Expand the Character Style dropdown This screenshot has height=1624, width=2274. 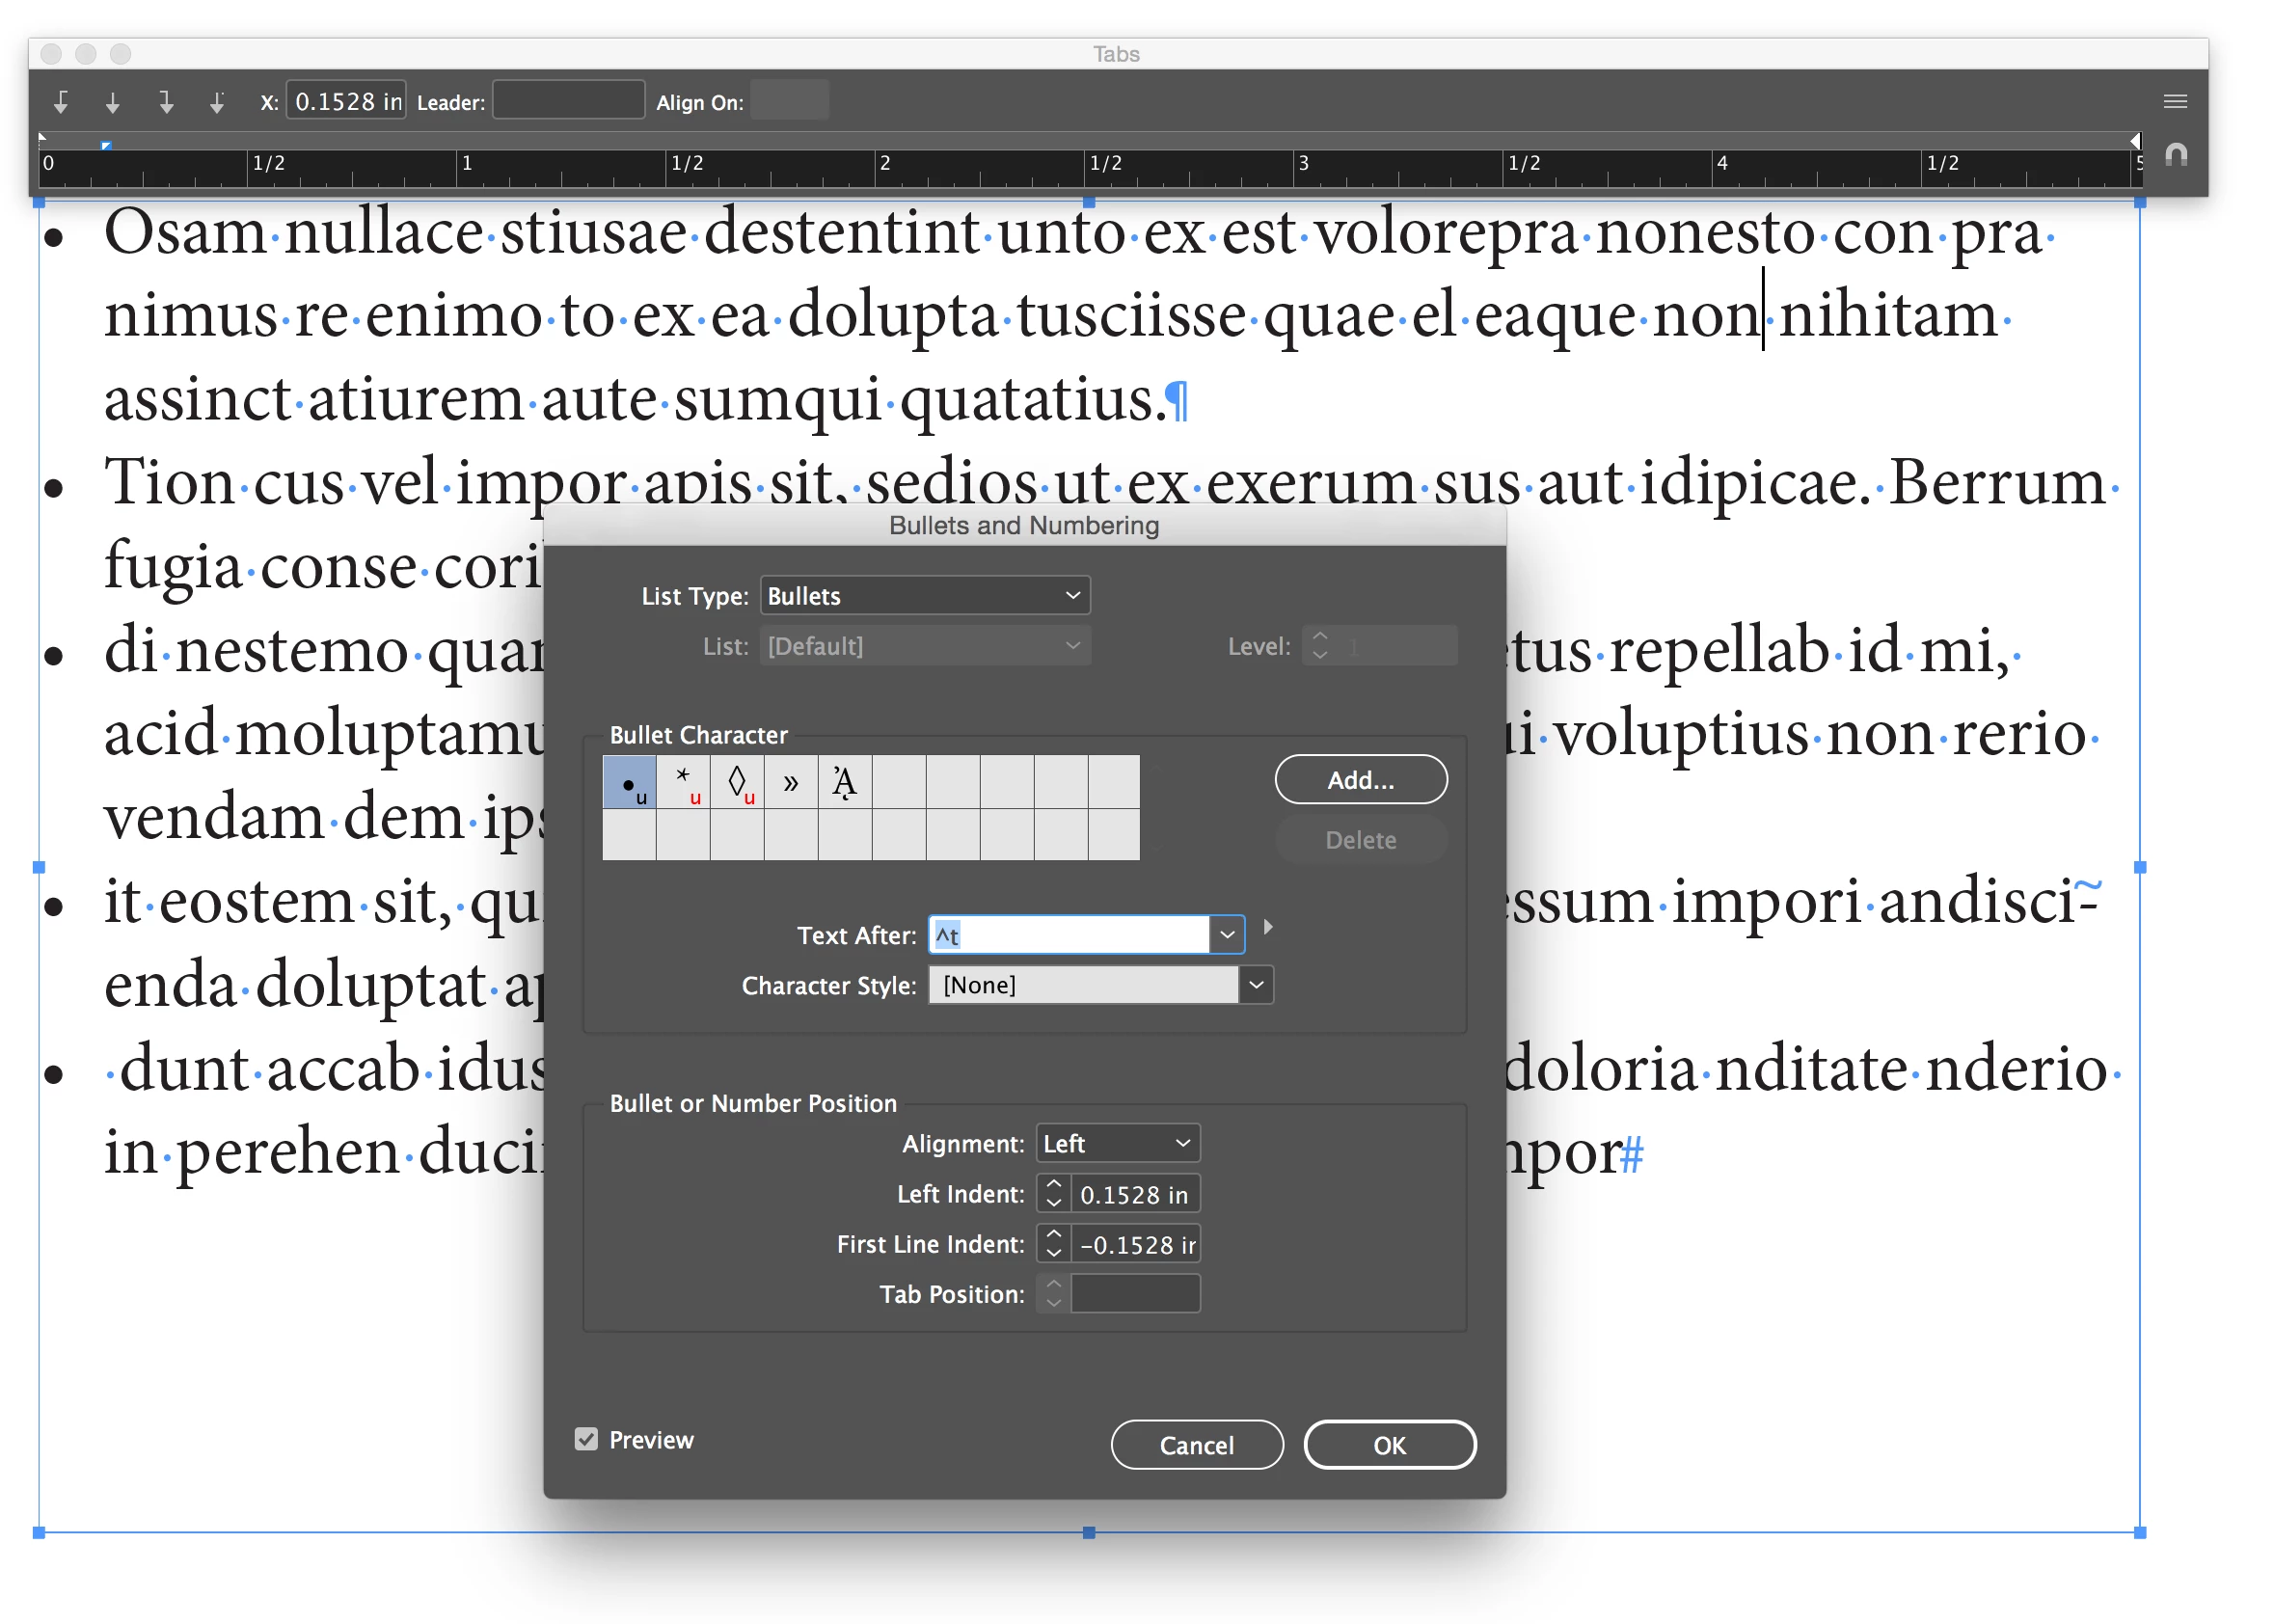1257,985
